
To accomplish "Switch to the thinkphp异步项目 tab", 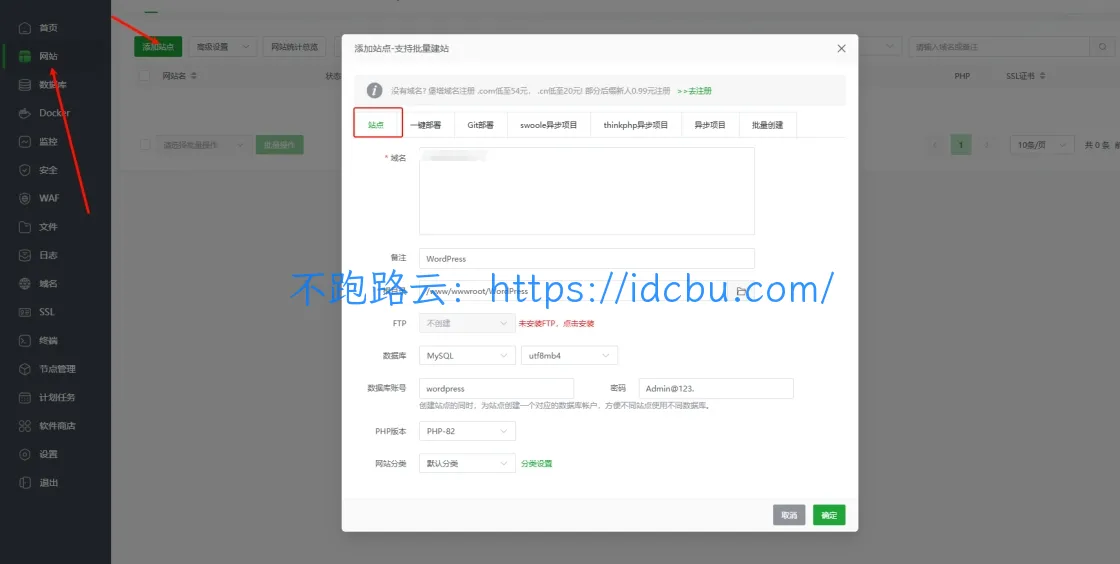I will (x=636, y=124).
